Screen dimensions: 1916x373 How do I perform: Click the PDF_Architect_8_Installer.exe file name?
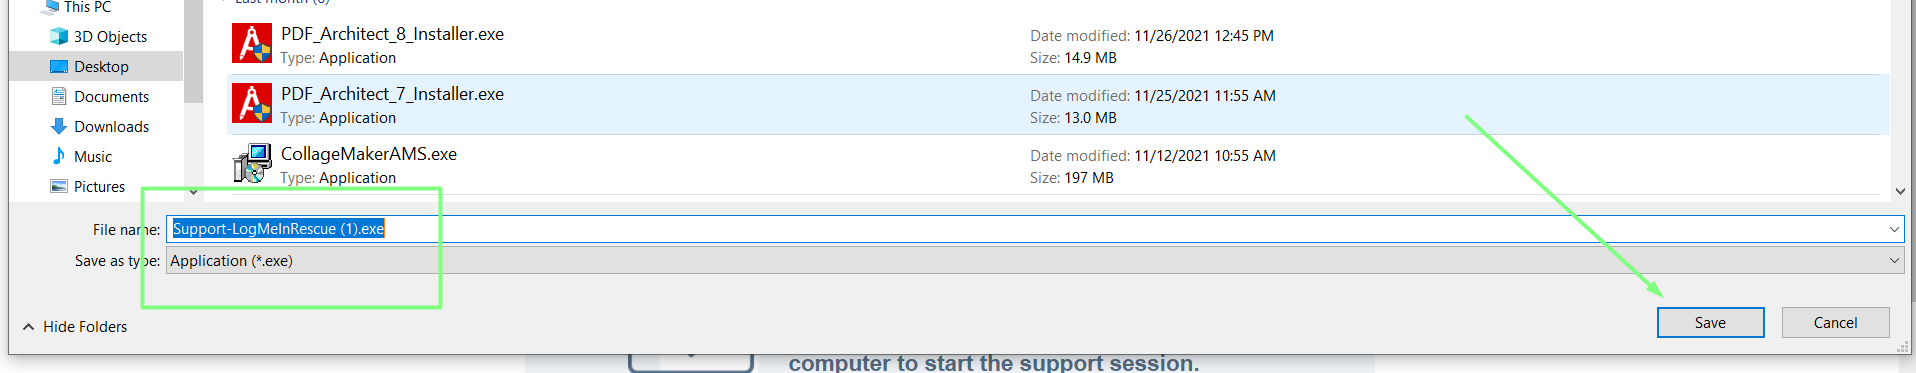(x=392, y=34)
